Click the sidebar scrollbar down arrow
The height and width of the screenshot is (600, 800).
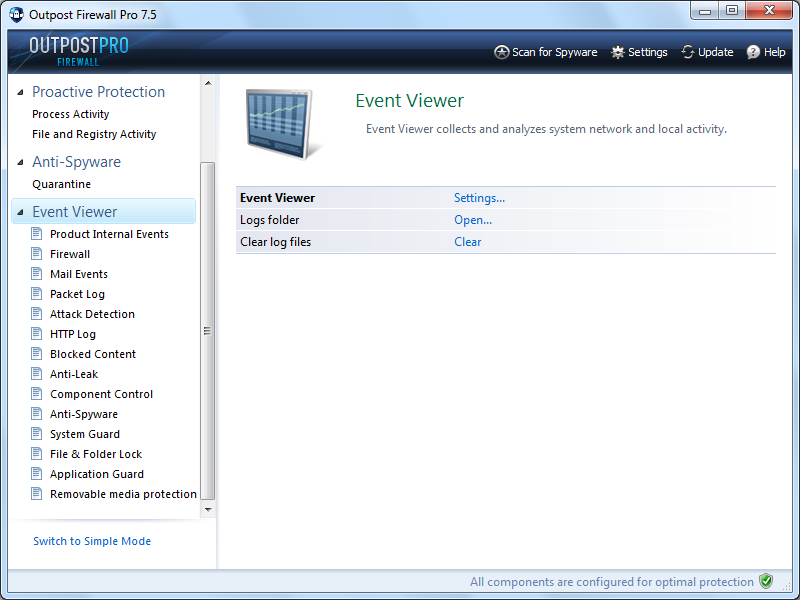pos(208,509)
